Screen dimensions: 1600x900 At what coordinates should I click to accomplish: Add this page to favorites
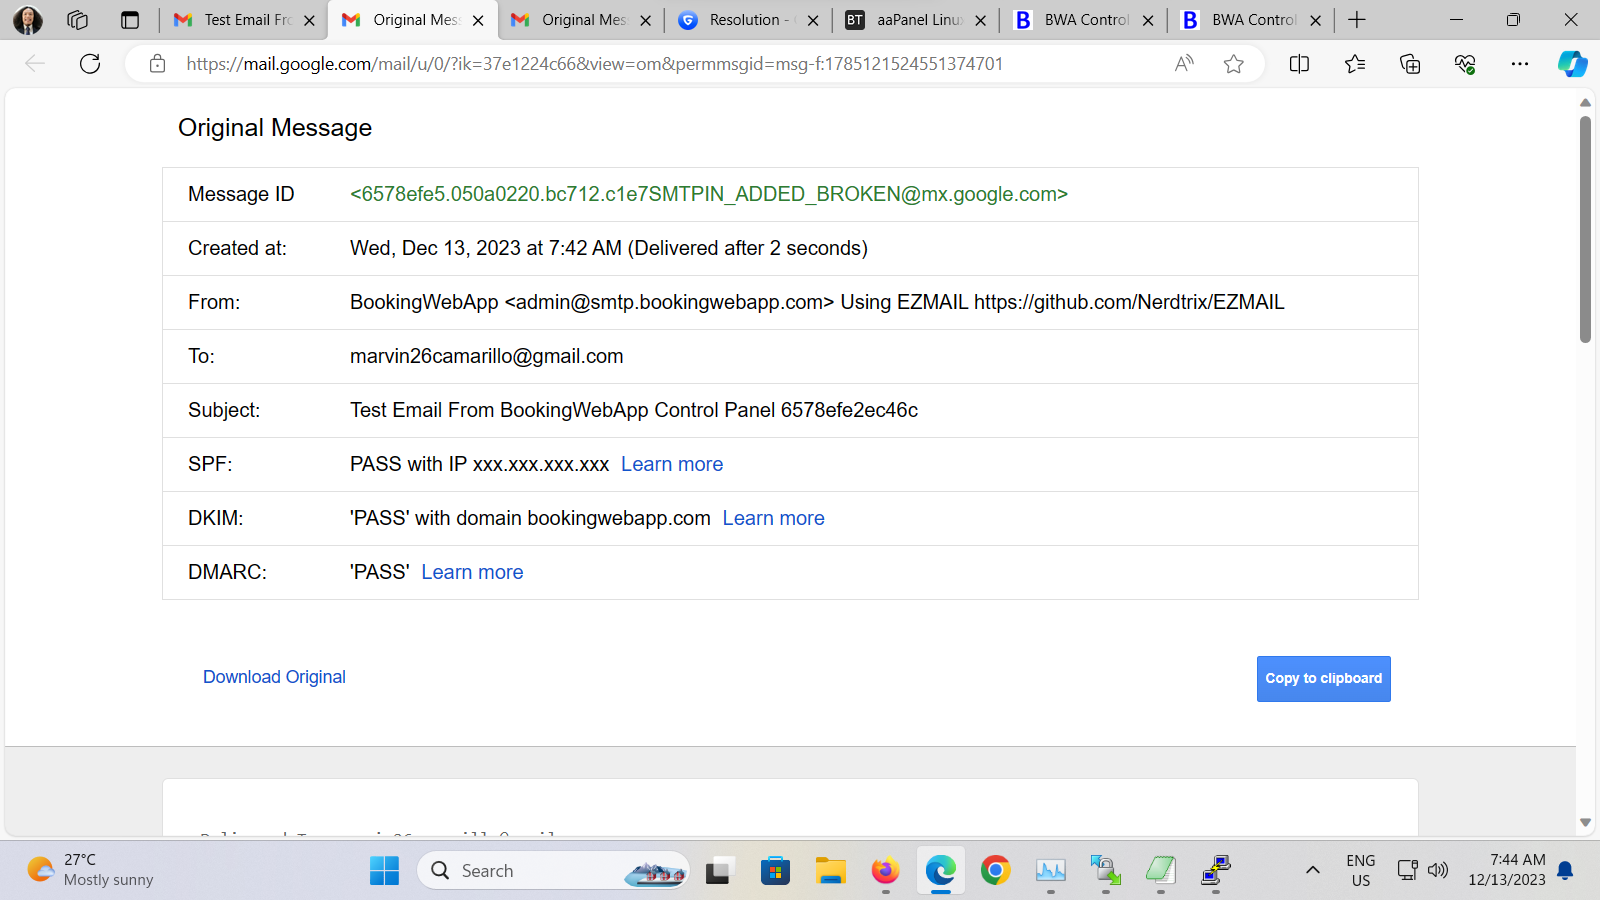(1234, 64)
